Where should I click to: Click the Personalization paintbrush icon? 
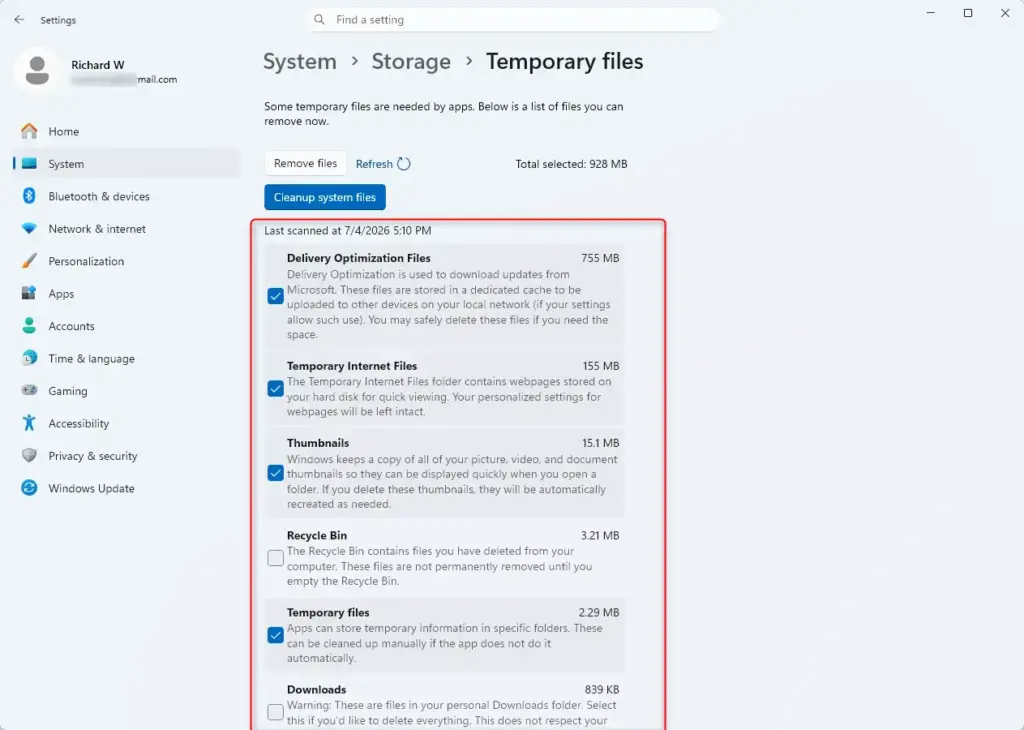(29, 261)
